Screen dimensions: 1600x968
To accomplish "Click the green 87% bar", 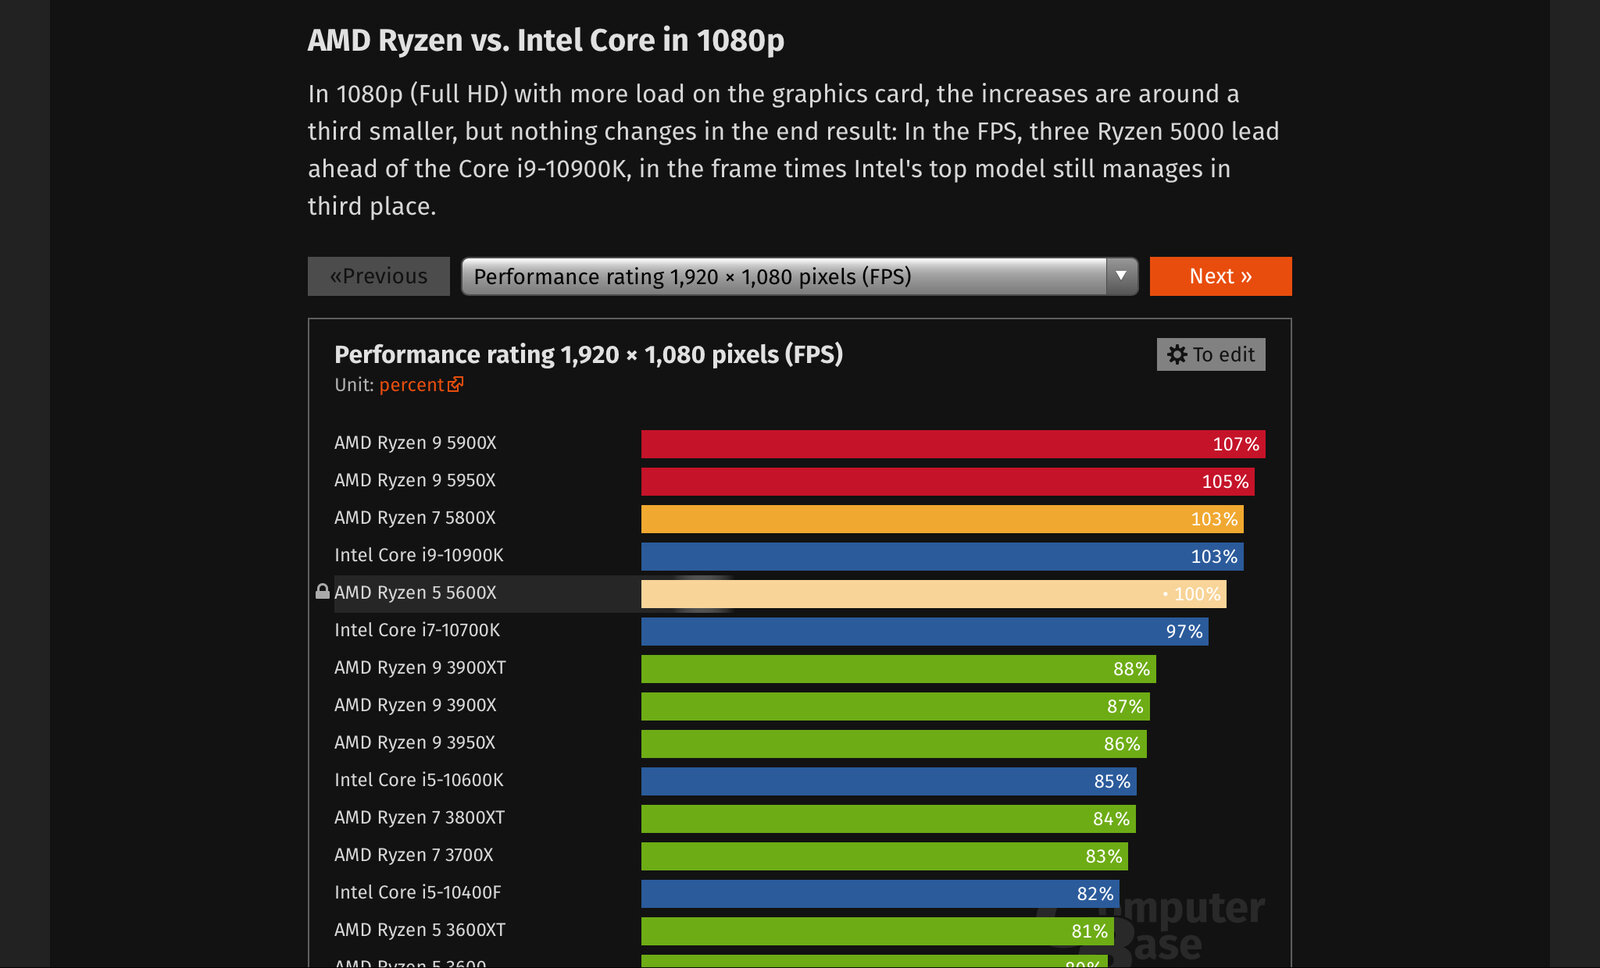I will (x=895, y=707).
